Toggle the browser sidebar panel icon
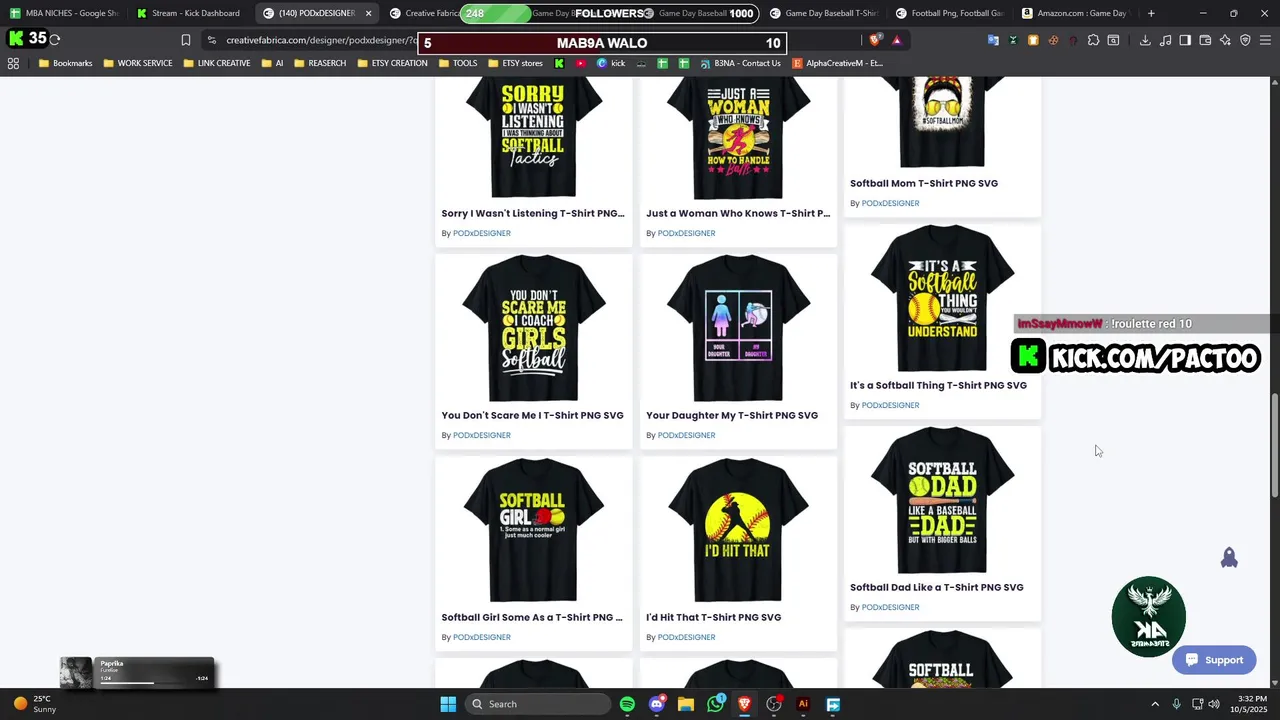This screenshot has width=1280, height=720. pyautogui.click(x=1185, y=40)
